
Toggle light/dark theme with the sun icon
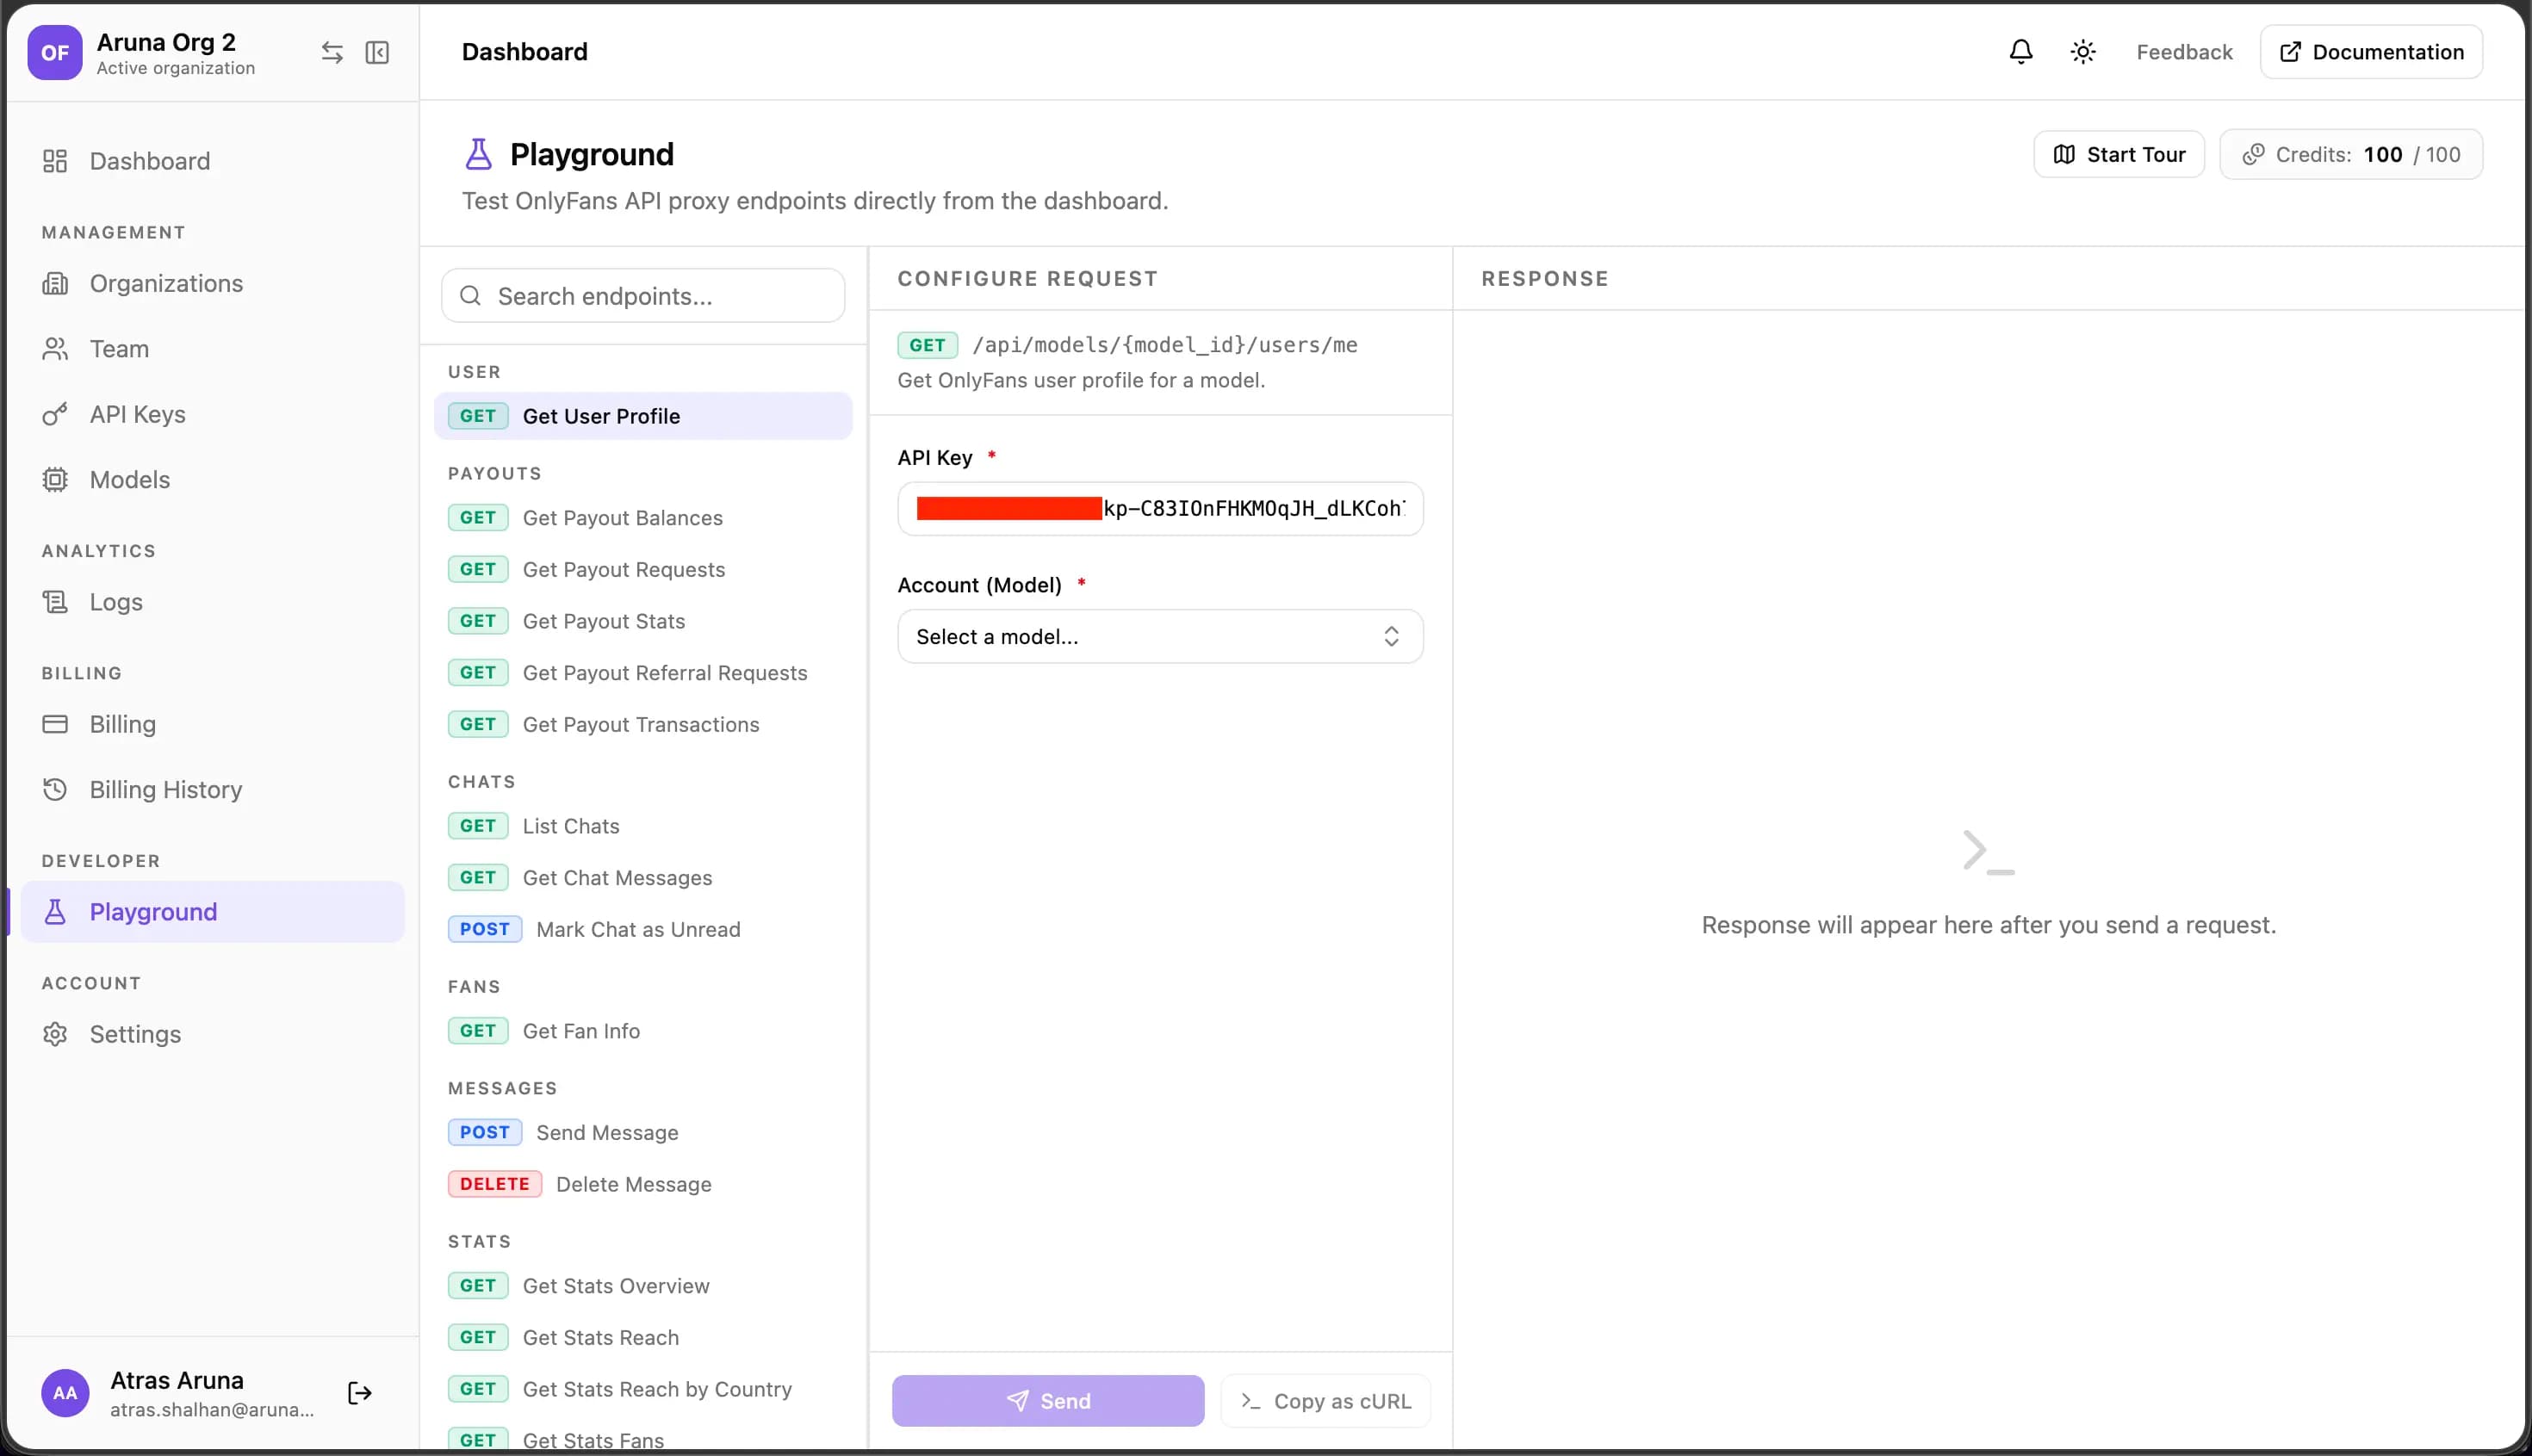pos(2083,52)
